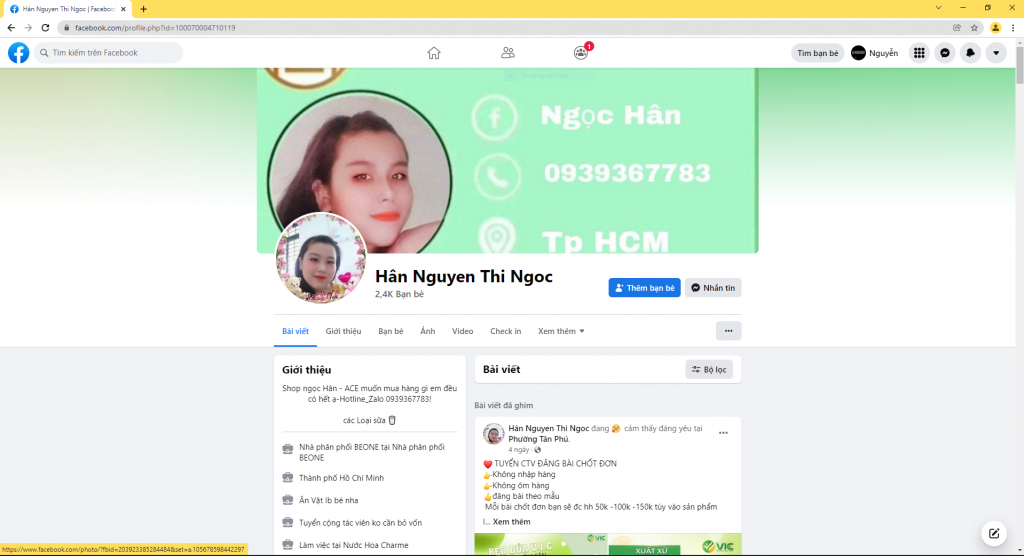This screenshot has width=1024, height=556.
Task: Open the pinned post three-dots menu
Action: click(x=723, y=433)
